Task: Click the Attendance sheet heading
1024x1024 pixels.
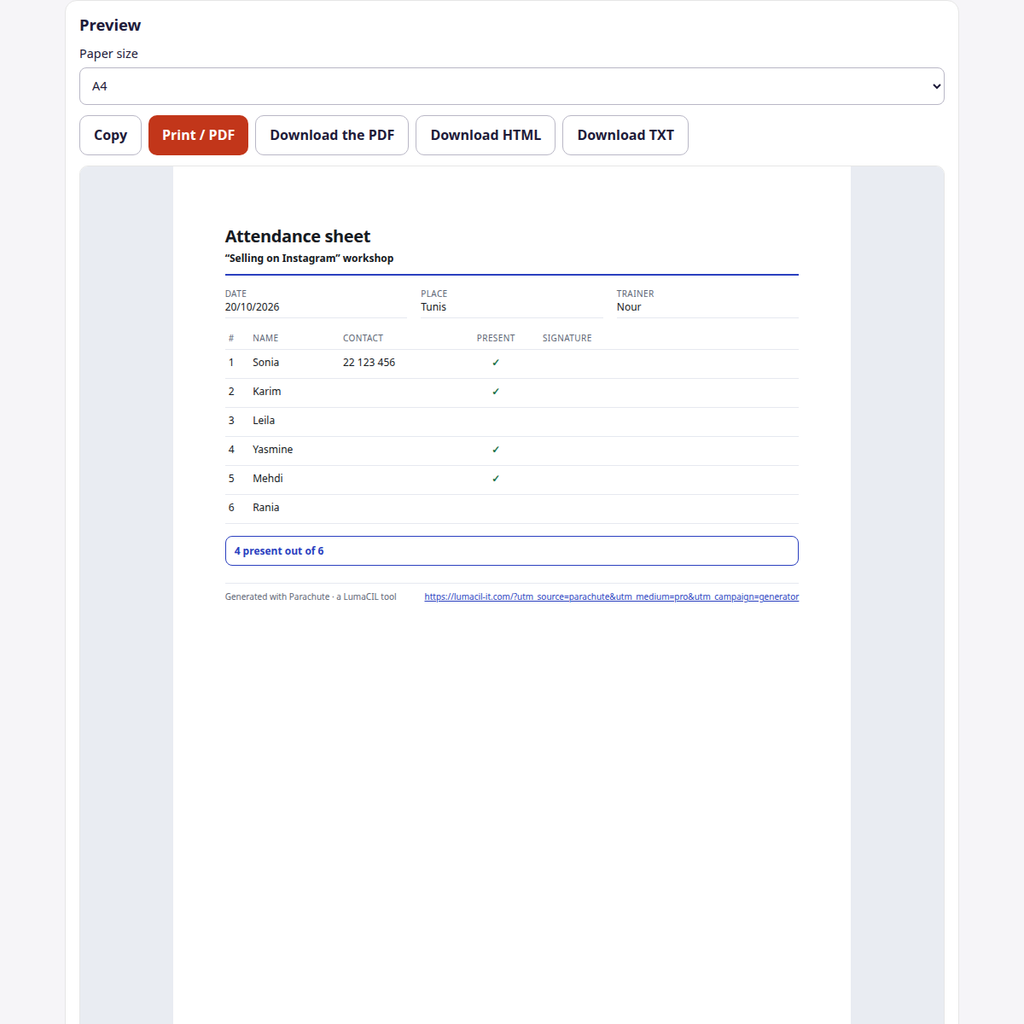Action: pos(298,236)
